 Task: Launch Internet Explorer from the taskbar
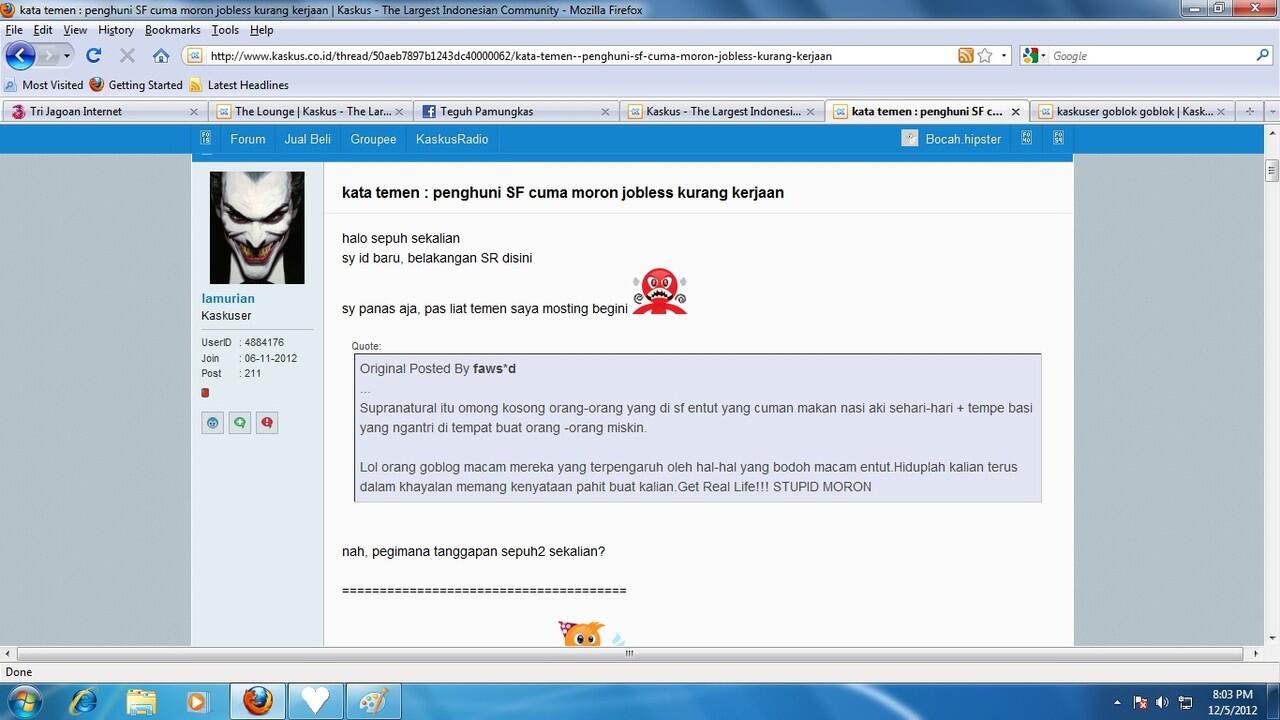click(85, 702)
